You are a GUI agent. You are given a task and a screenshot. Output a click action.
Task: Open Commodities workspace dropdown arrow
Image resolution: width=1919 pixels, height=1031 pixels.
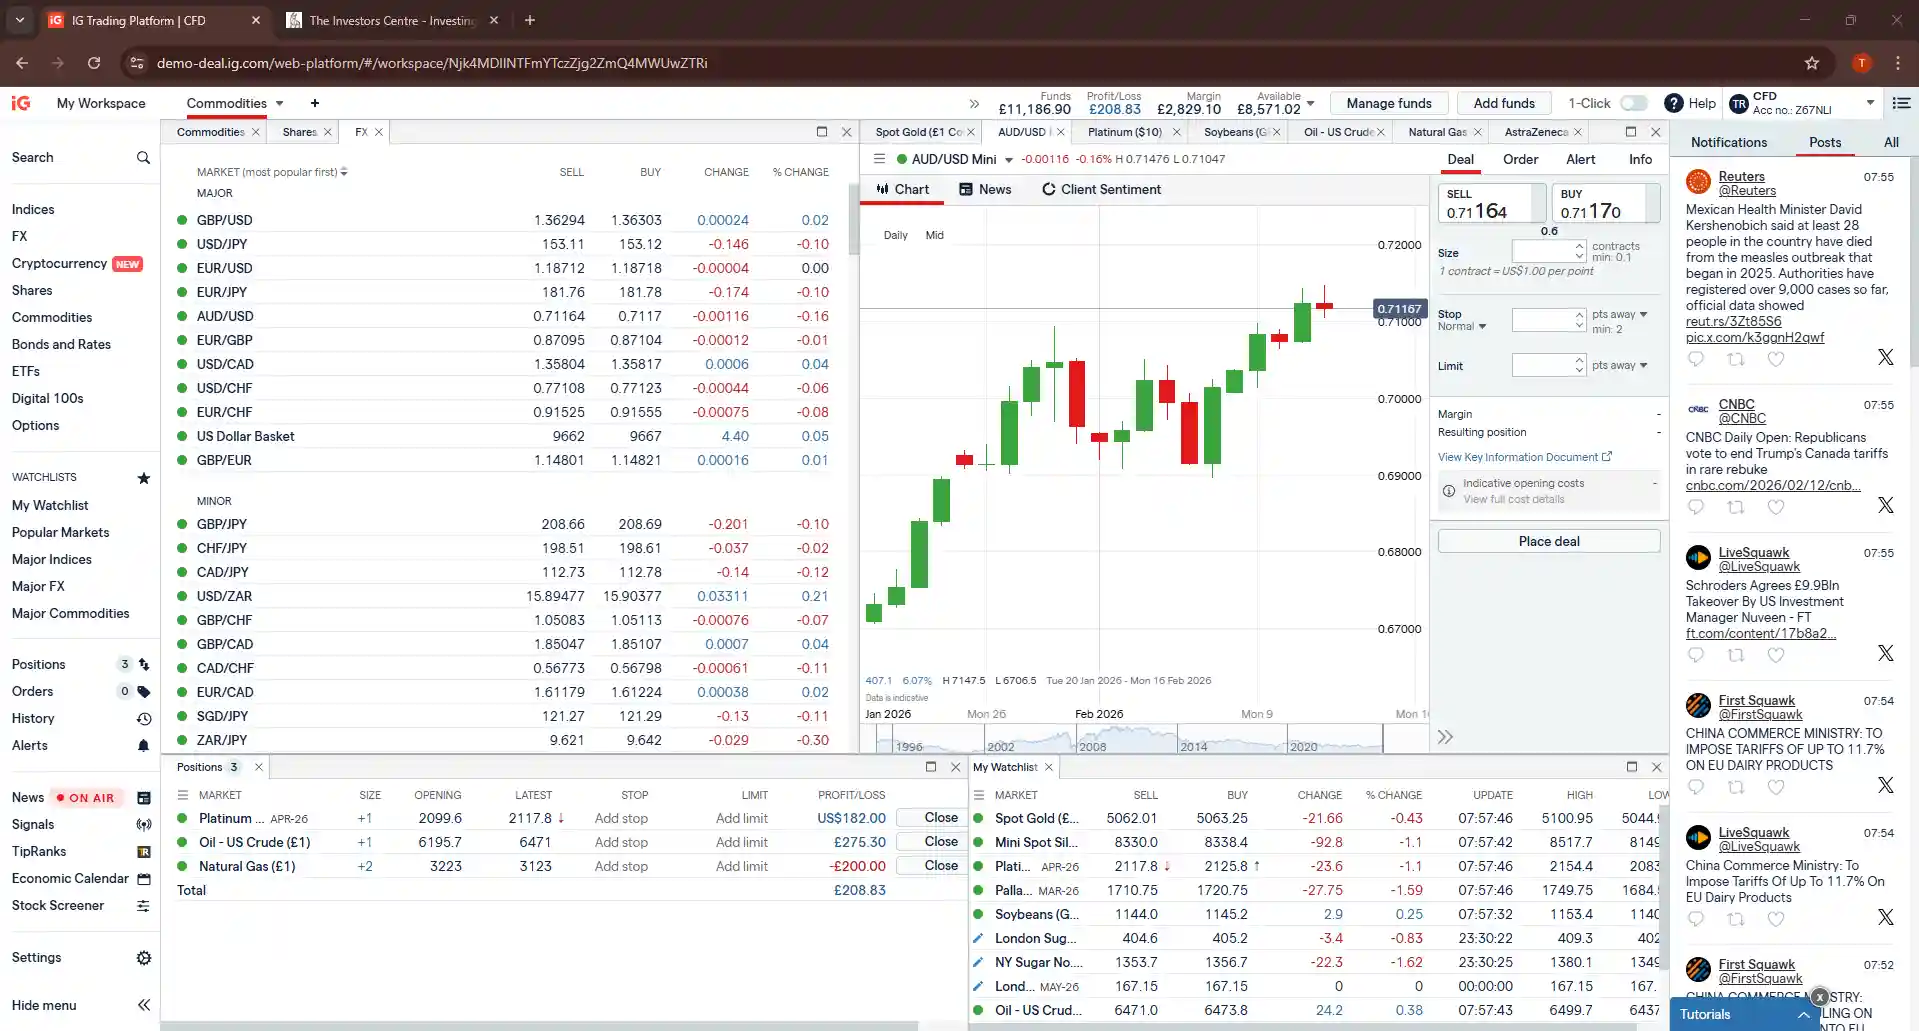(x=280, y=103)
